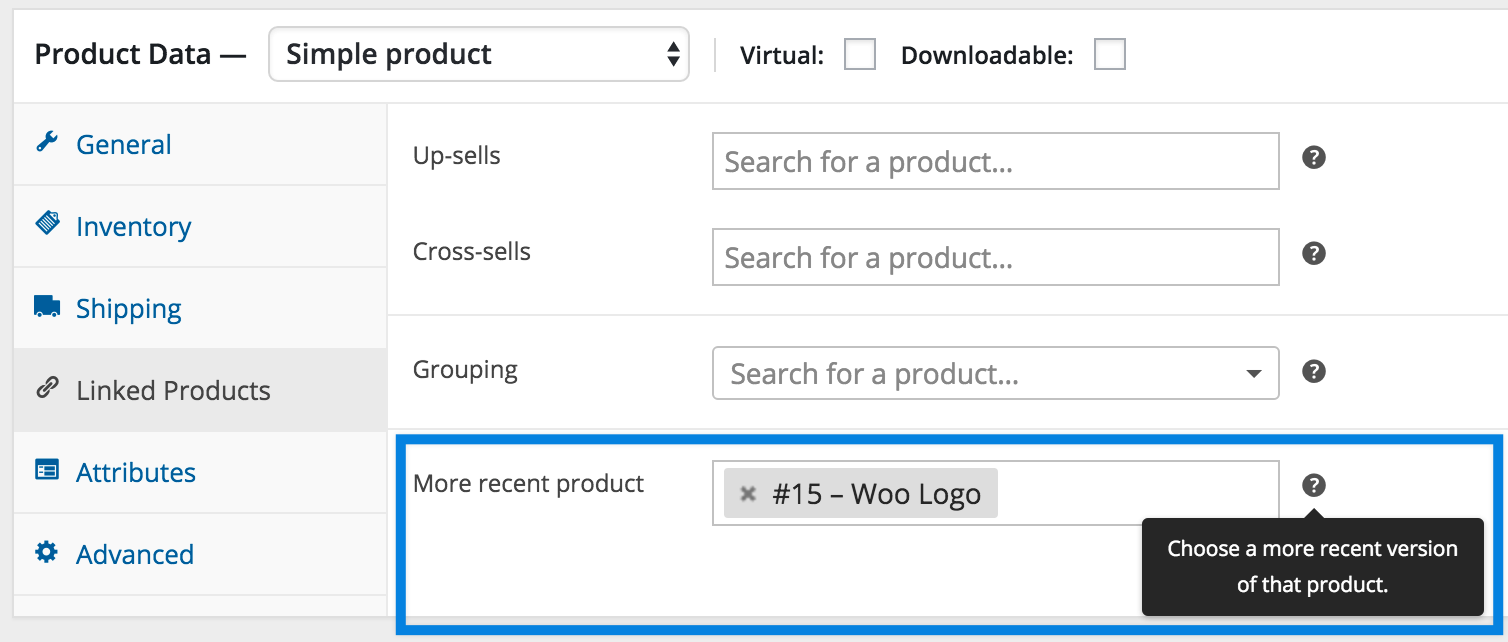1508x642 pixels.
Task: Open the Advanced tab
Action: pos(134,554)
